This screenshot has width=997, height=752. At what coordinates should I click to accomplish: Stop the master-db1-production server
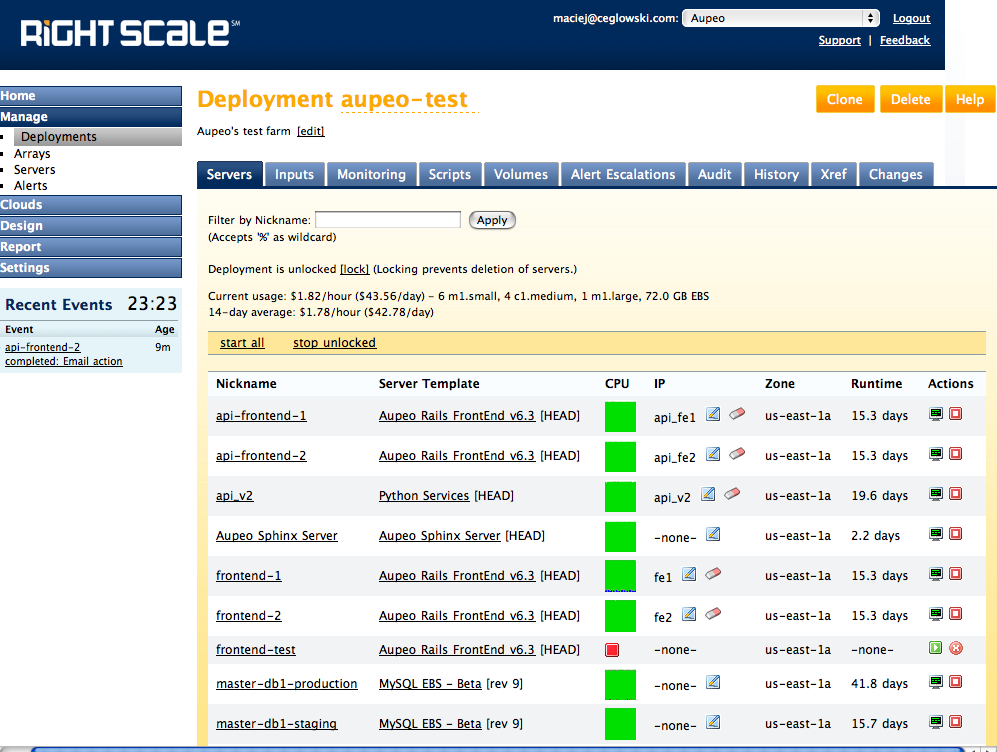tap(955, 682)
